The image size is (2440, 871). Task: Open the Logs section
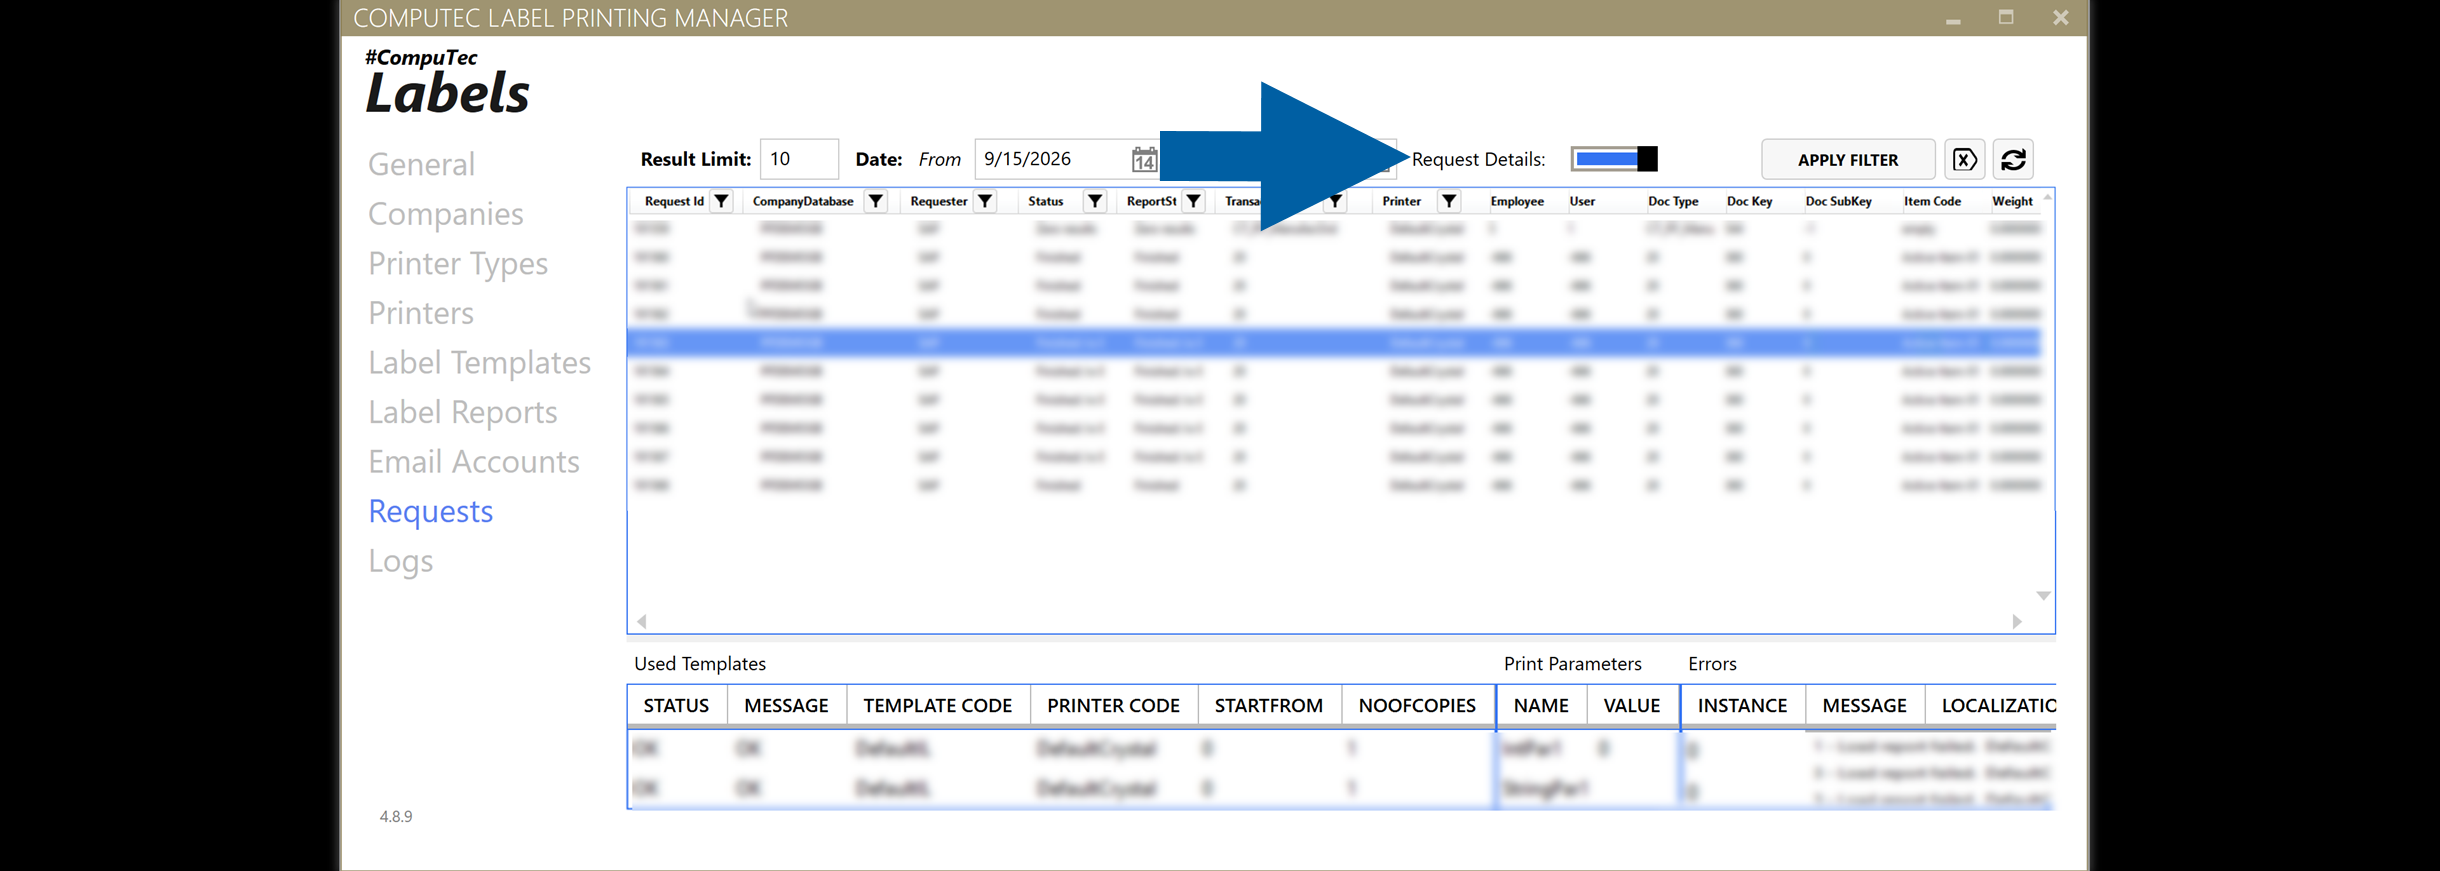(400, 561)
